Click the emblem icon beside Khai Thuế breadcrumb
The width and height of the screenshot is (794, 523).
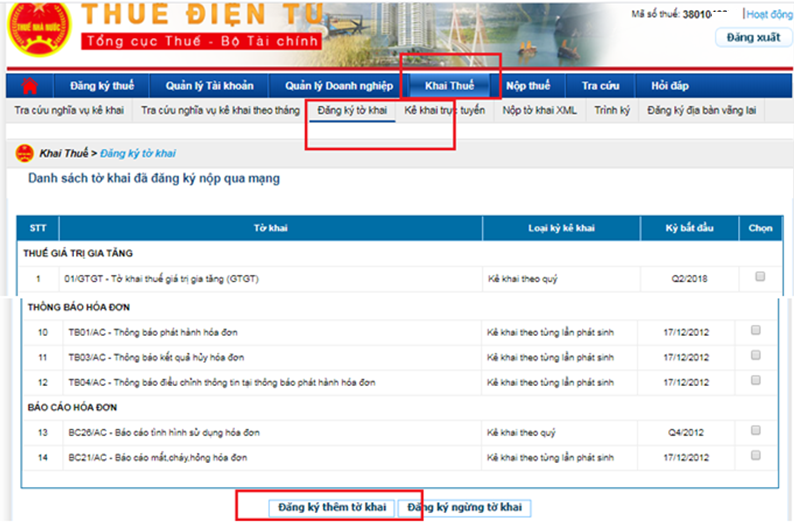coord(23,153)
